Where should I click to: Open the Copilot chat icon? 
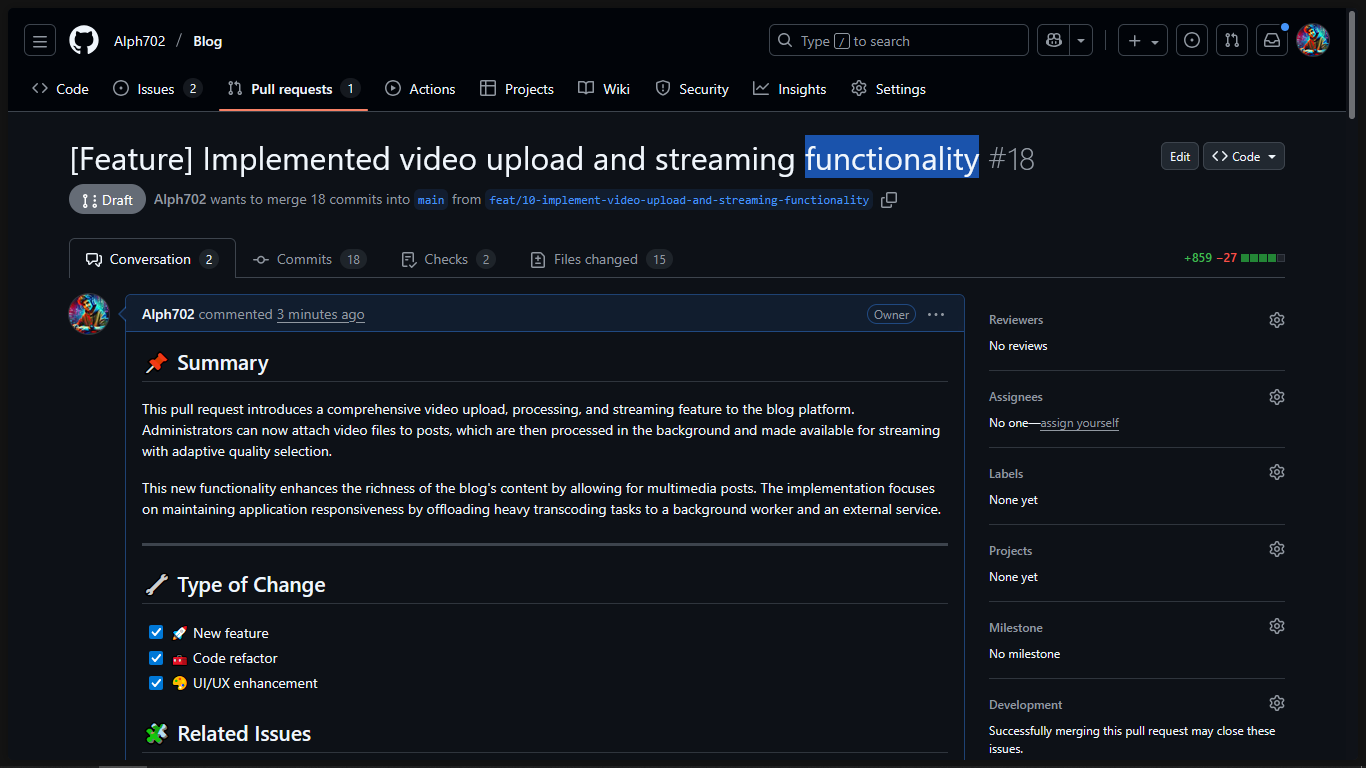1053,41
